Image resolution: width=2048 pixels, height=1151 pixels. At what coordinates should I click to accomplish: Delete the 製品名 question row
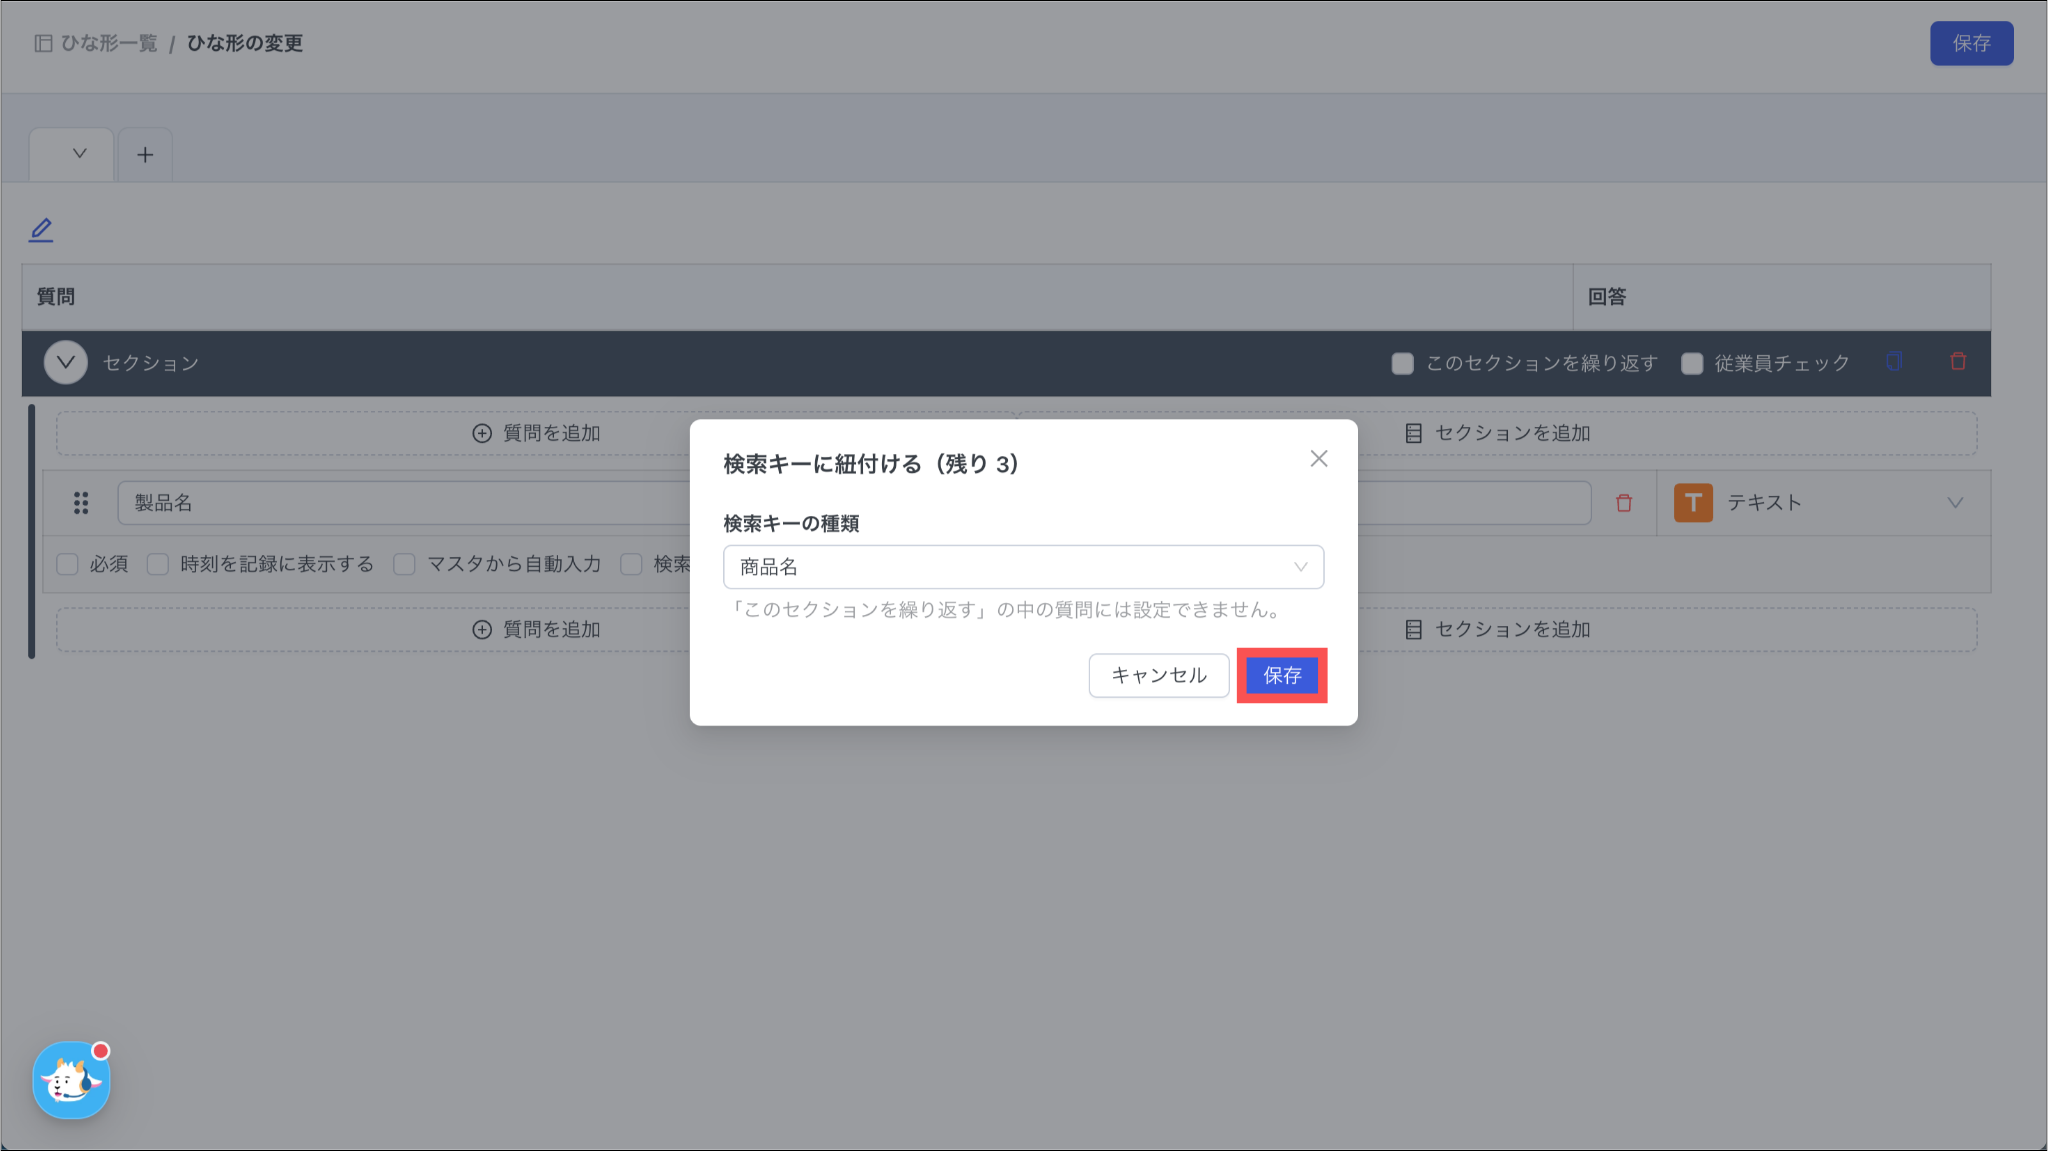pos(1624,503)
